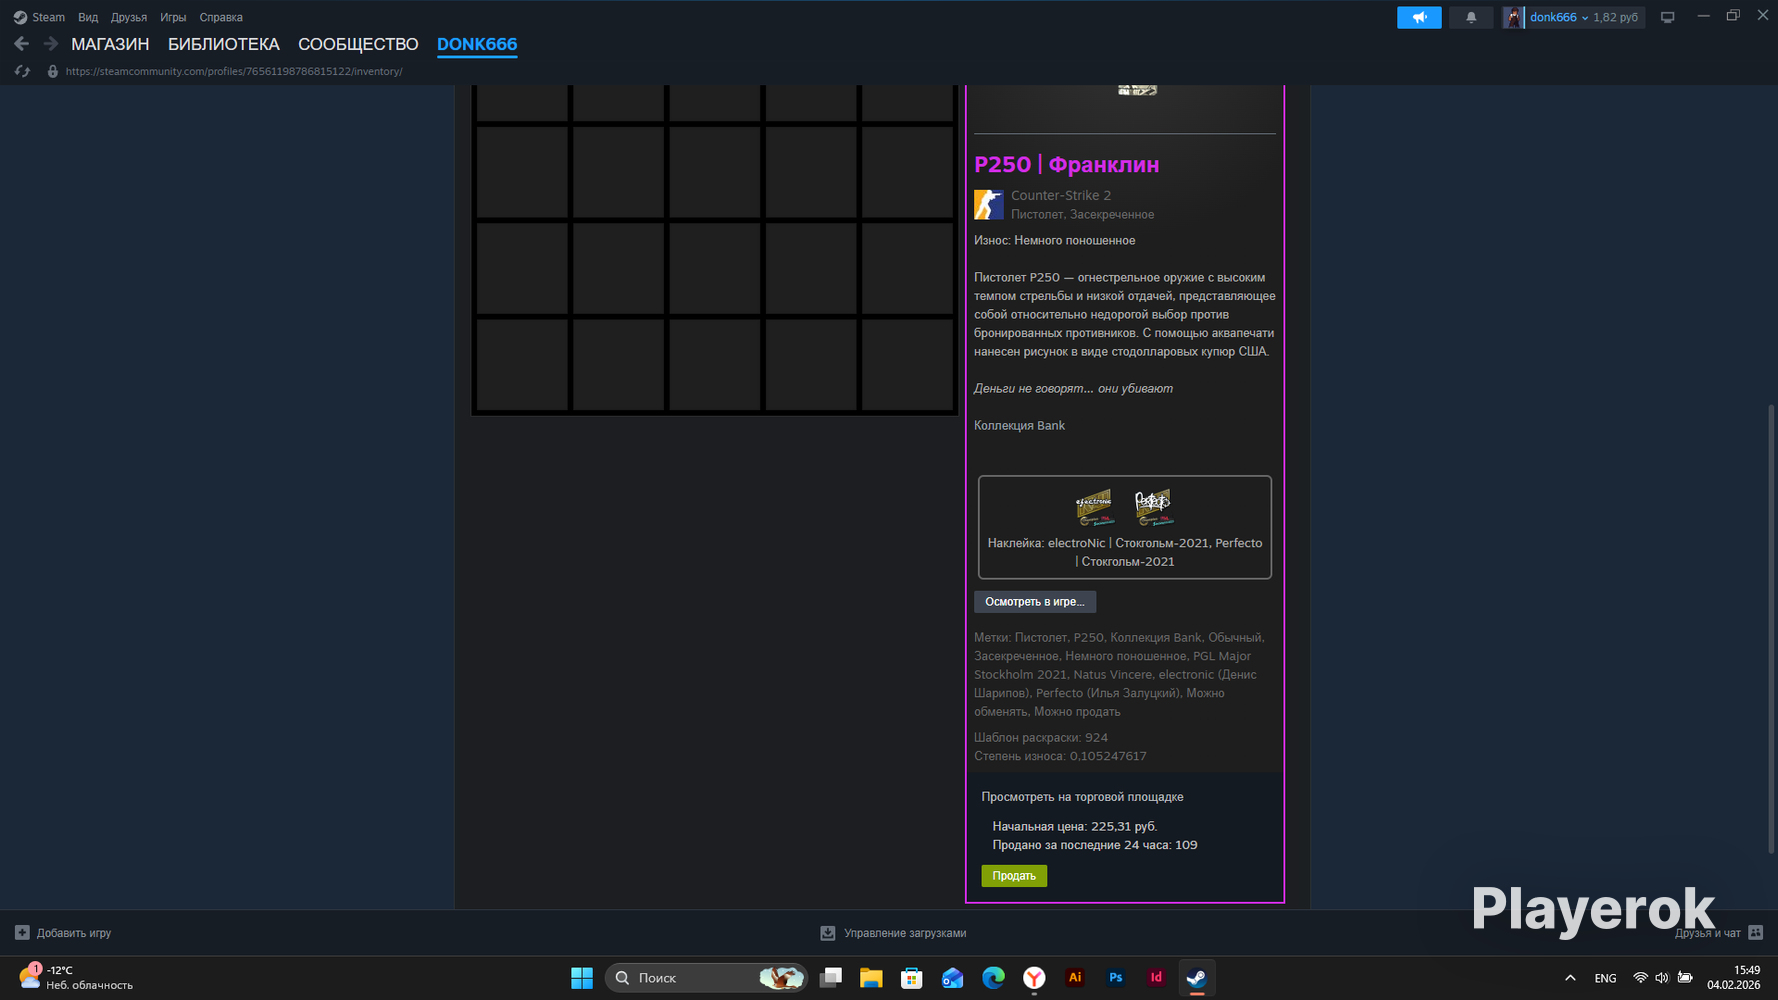1778x1000 pixels.
Task: Click the Perfecto Stockholm 2021 sticker image
Action: 1153,507
